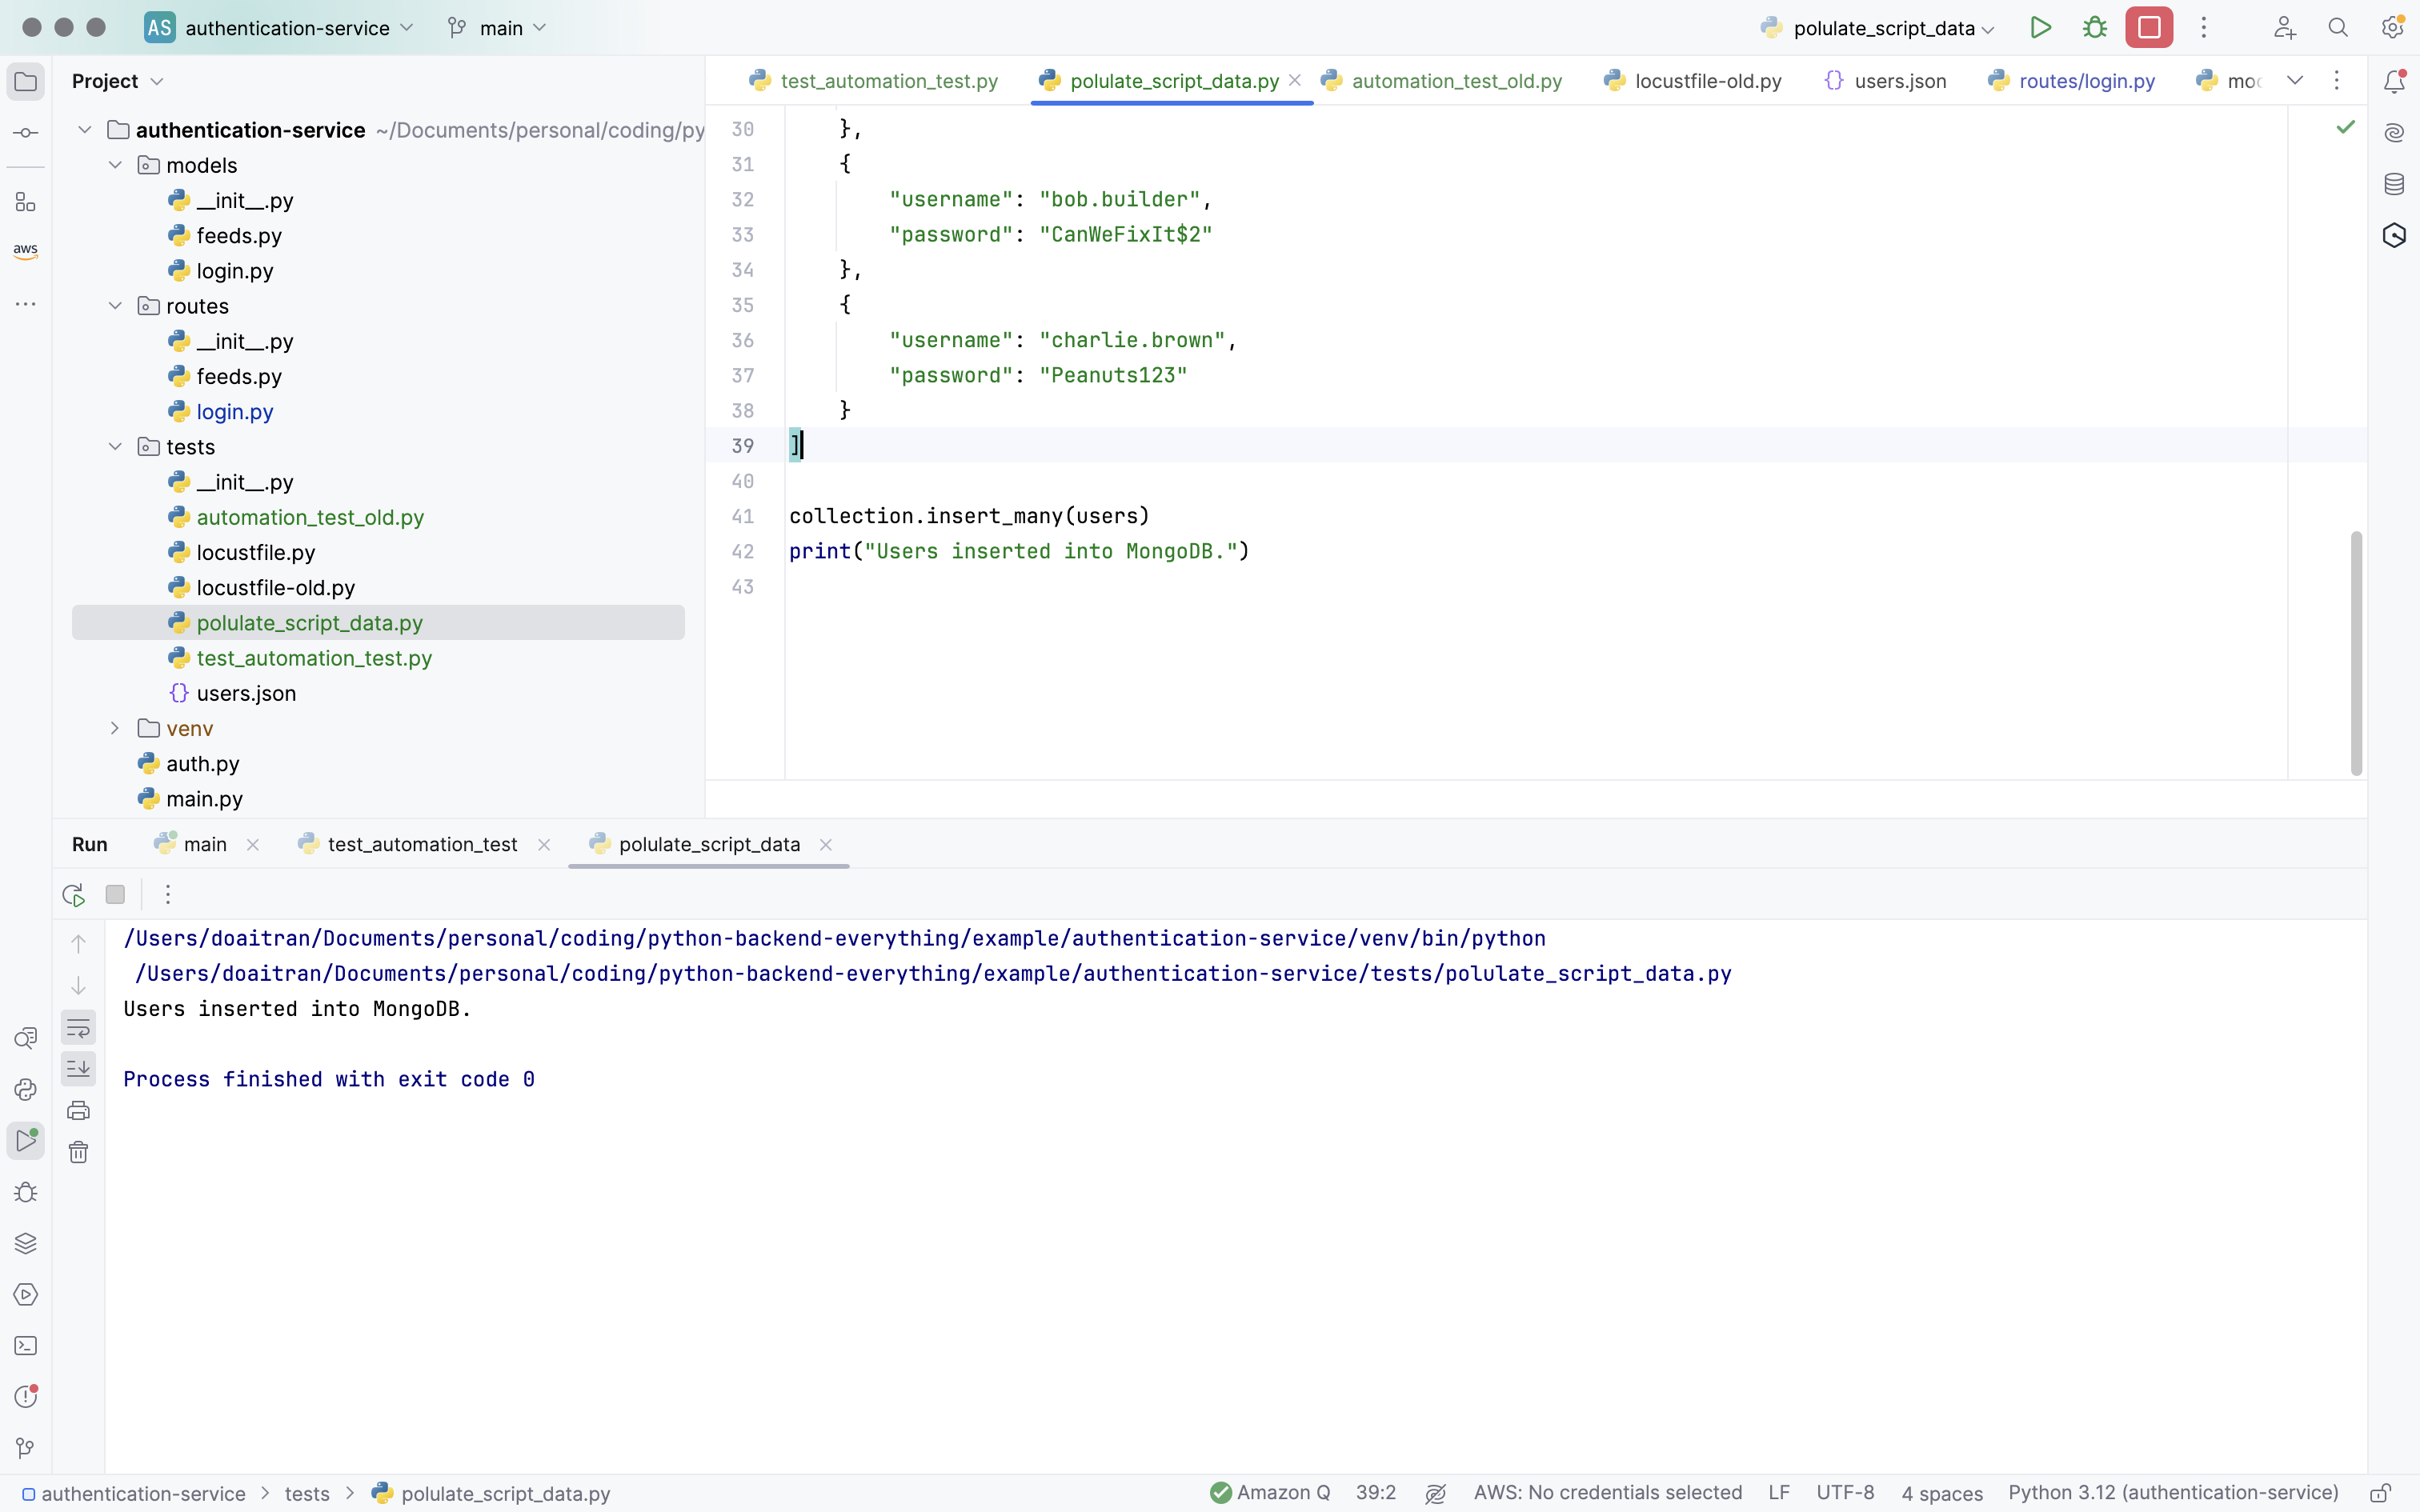Click Amazon Q status bar widget
Viewport: 2420px width, 1512px height.
1270,1493
